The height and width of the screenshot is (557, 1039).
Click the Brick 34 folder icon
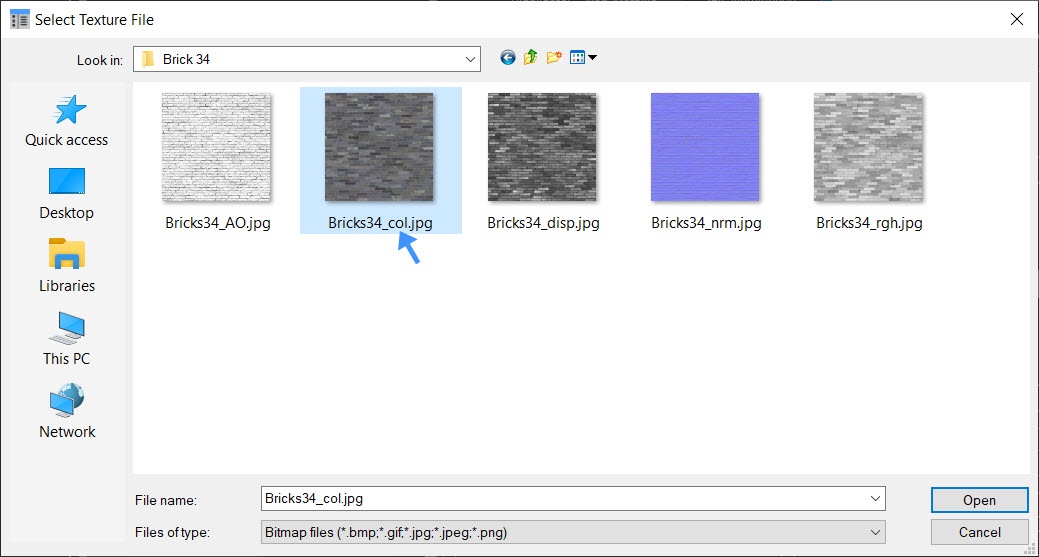148,59
